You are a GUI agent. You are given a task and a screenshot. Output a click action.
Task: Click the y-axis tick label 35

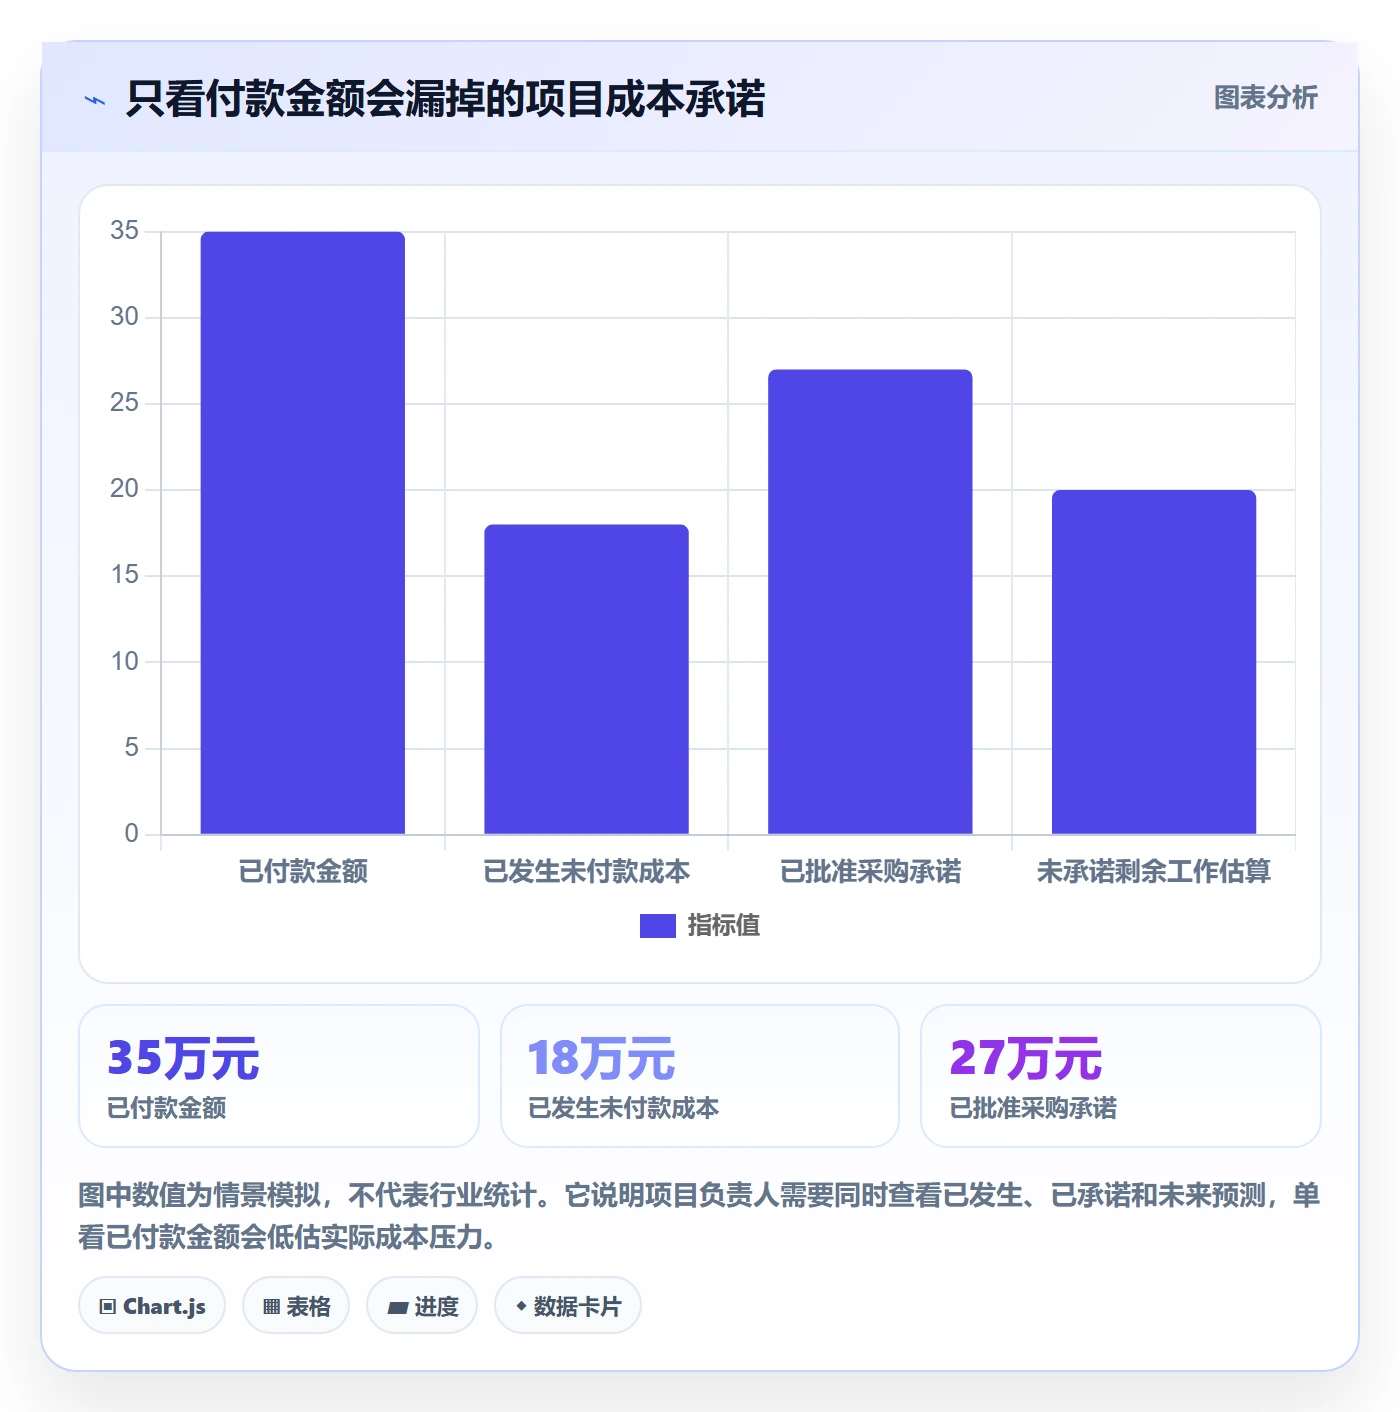(x=125, y=231)
